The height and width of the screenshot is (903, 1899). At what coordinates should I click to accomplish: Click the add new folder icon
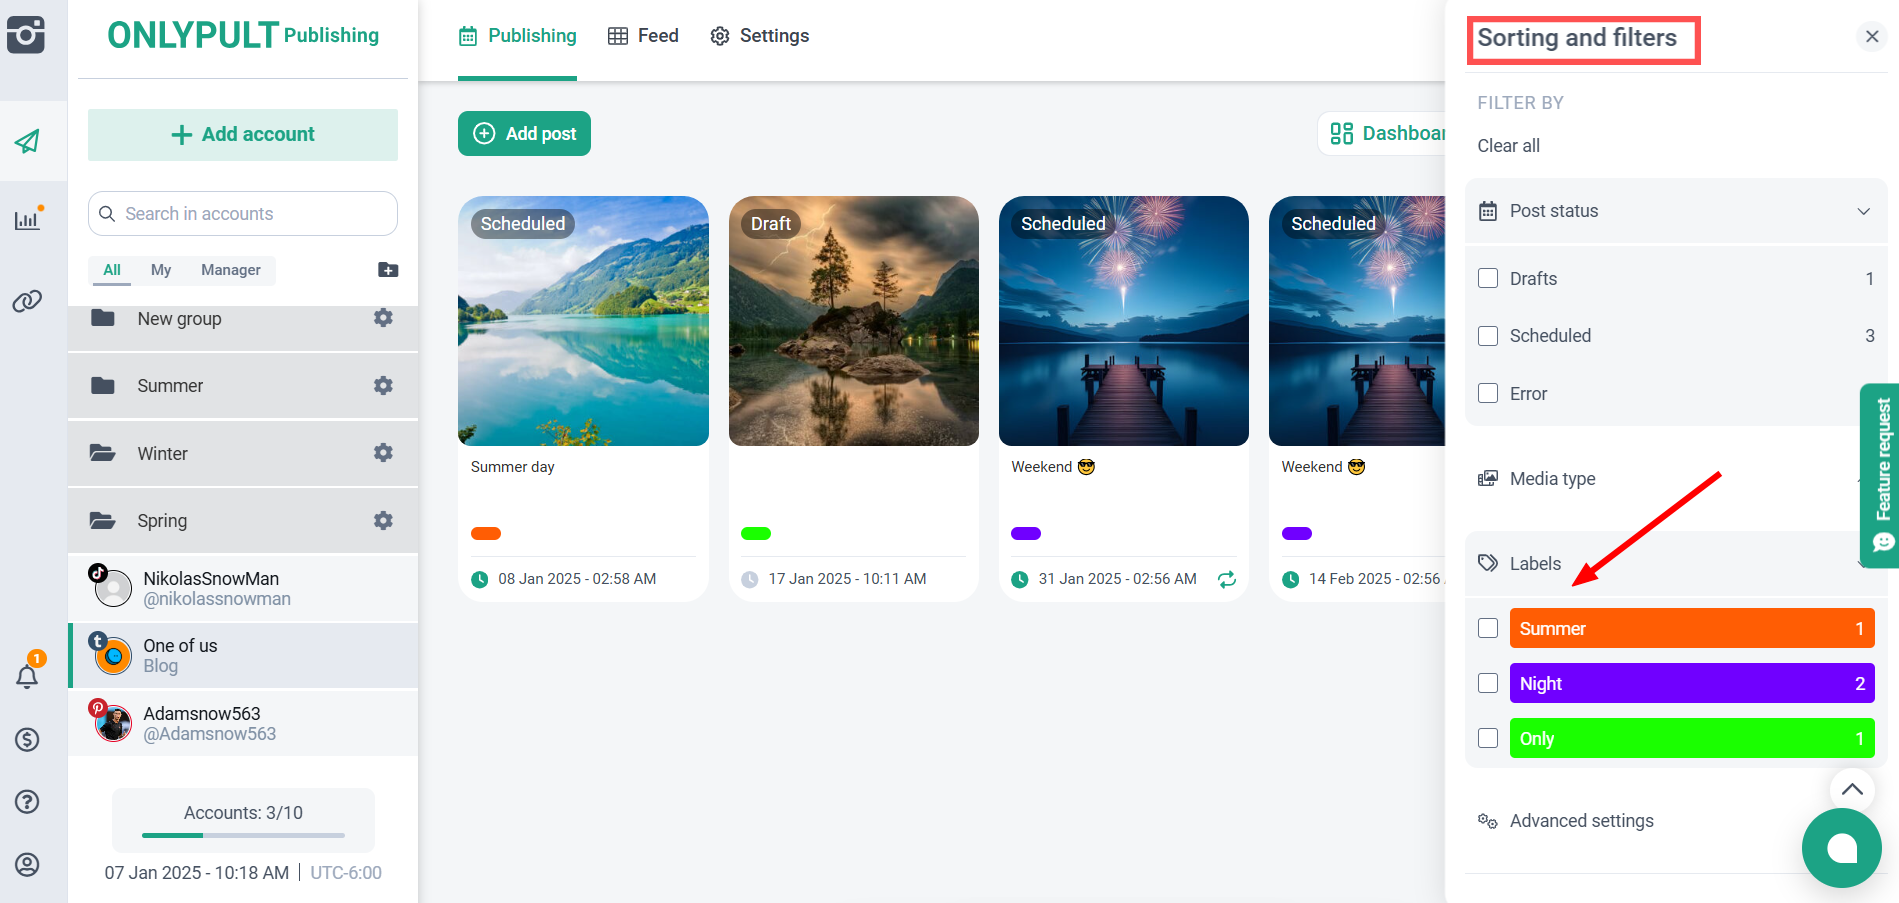tap(388, 270)
